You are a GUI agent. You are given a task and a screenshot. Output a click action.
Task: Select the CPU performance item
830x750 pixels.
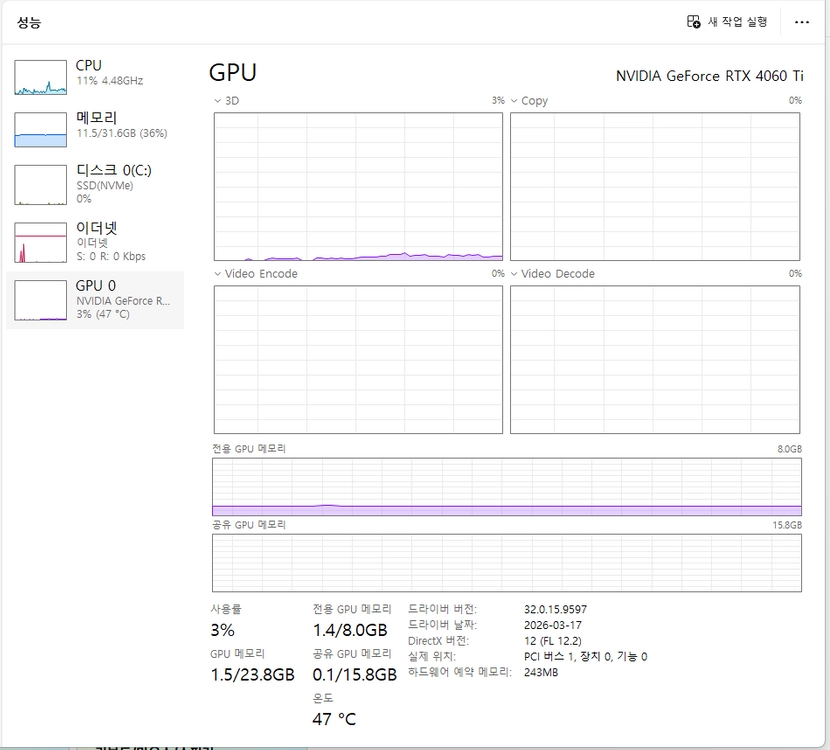click(95, 77)
